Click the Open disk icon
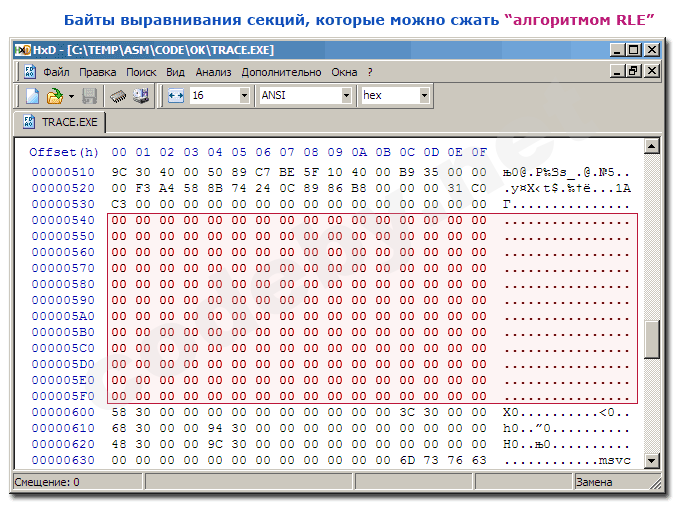The width and height of the screenshot is (676, 506). [141, 96]
